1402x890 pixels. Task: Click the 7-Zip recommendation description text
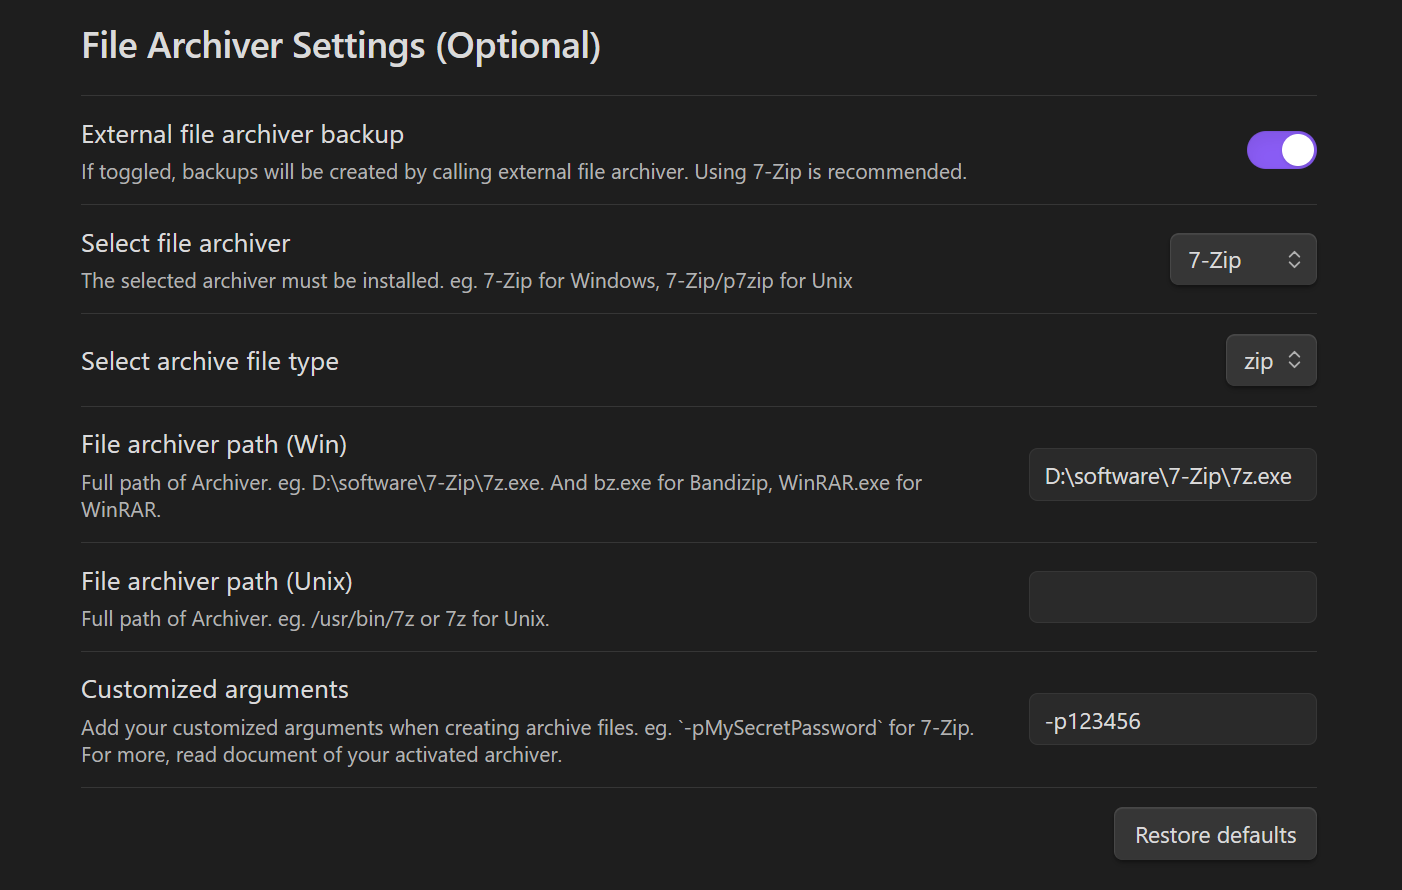click(x=523, y=171)
